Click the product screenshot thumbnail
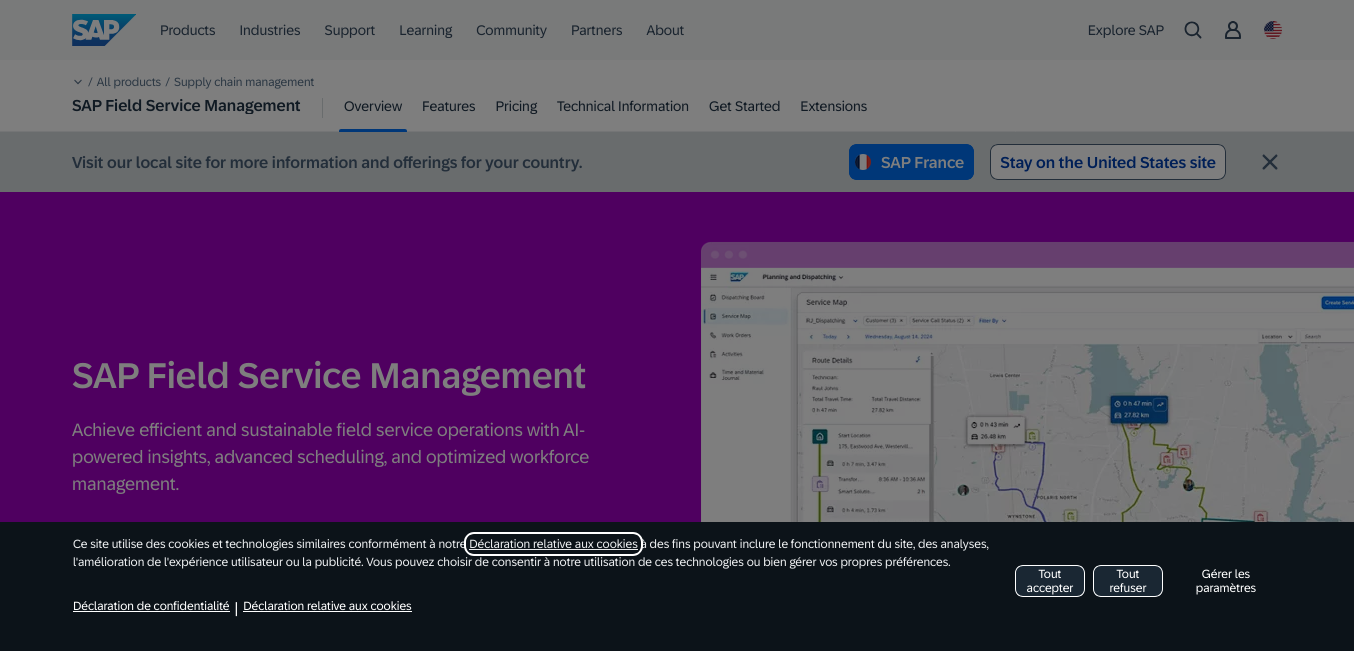The height and width of the screenshot is (651, 1366). click(1027, 382)
